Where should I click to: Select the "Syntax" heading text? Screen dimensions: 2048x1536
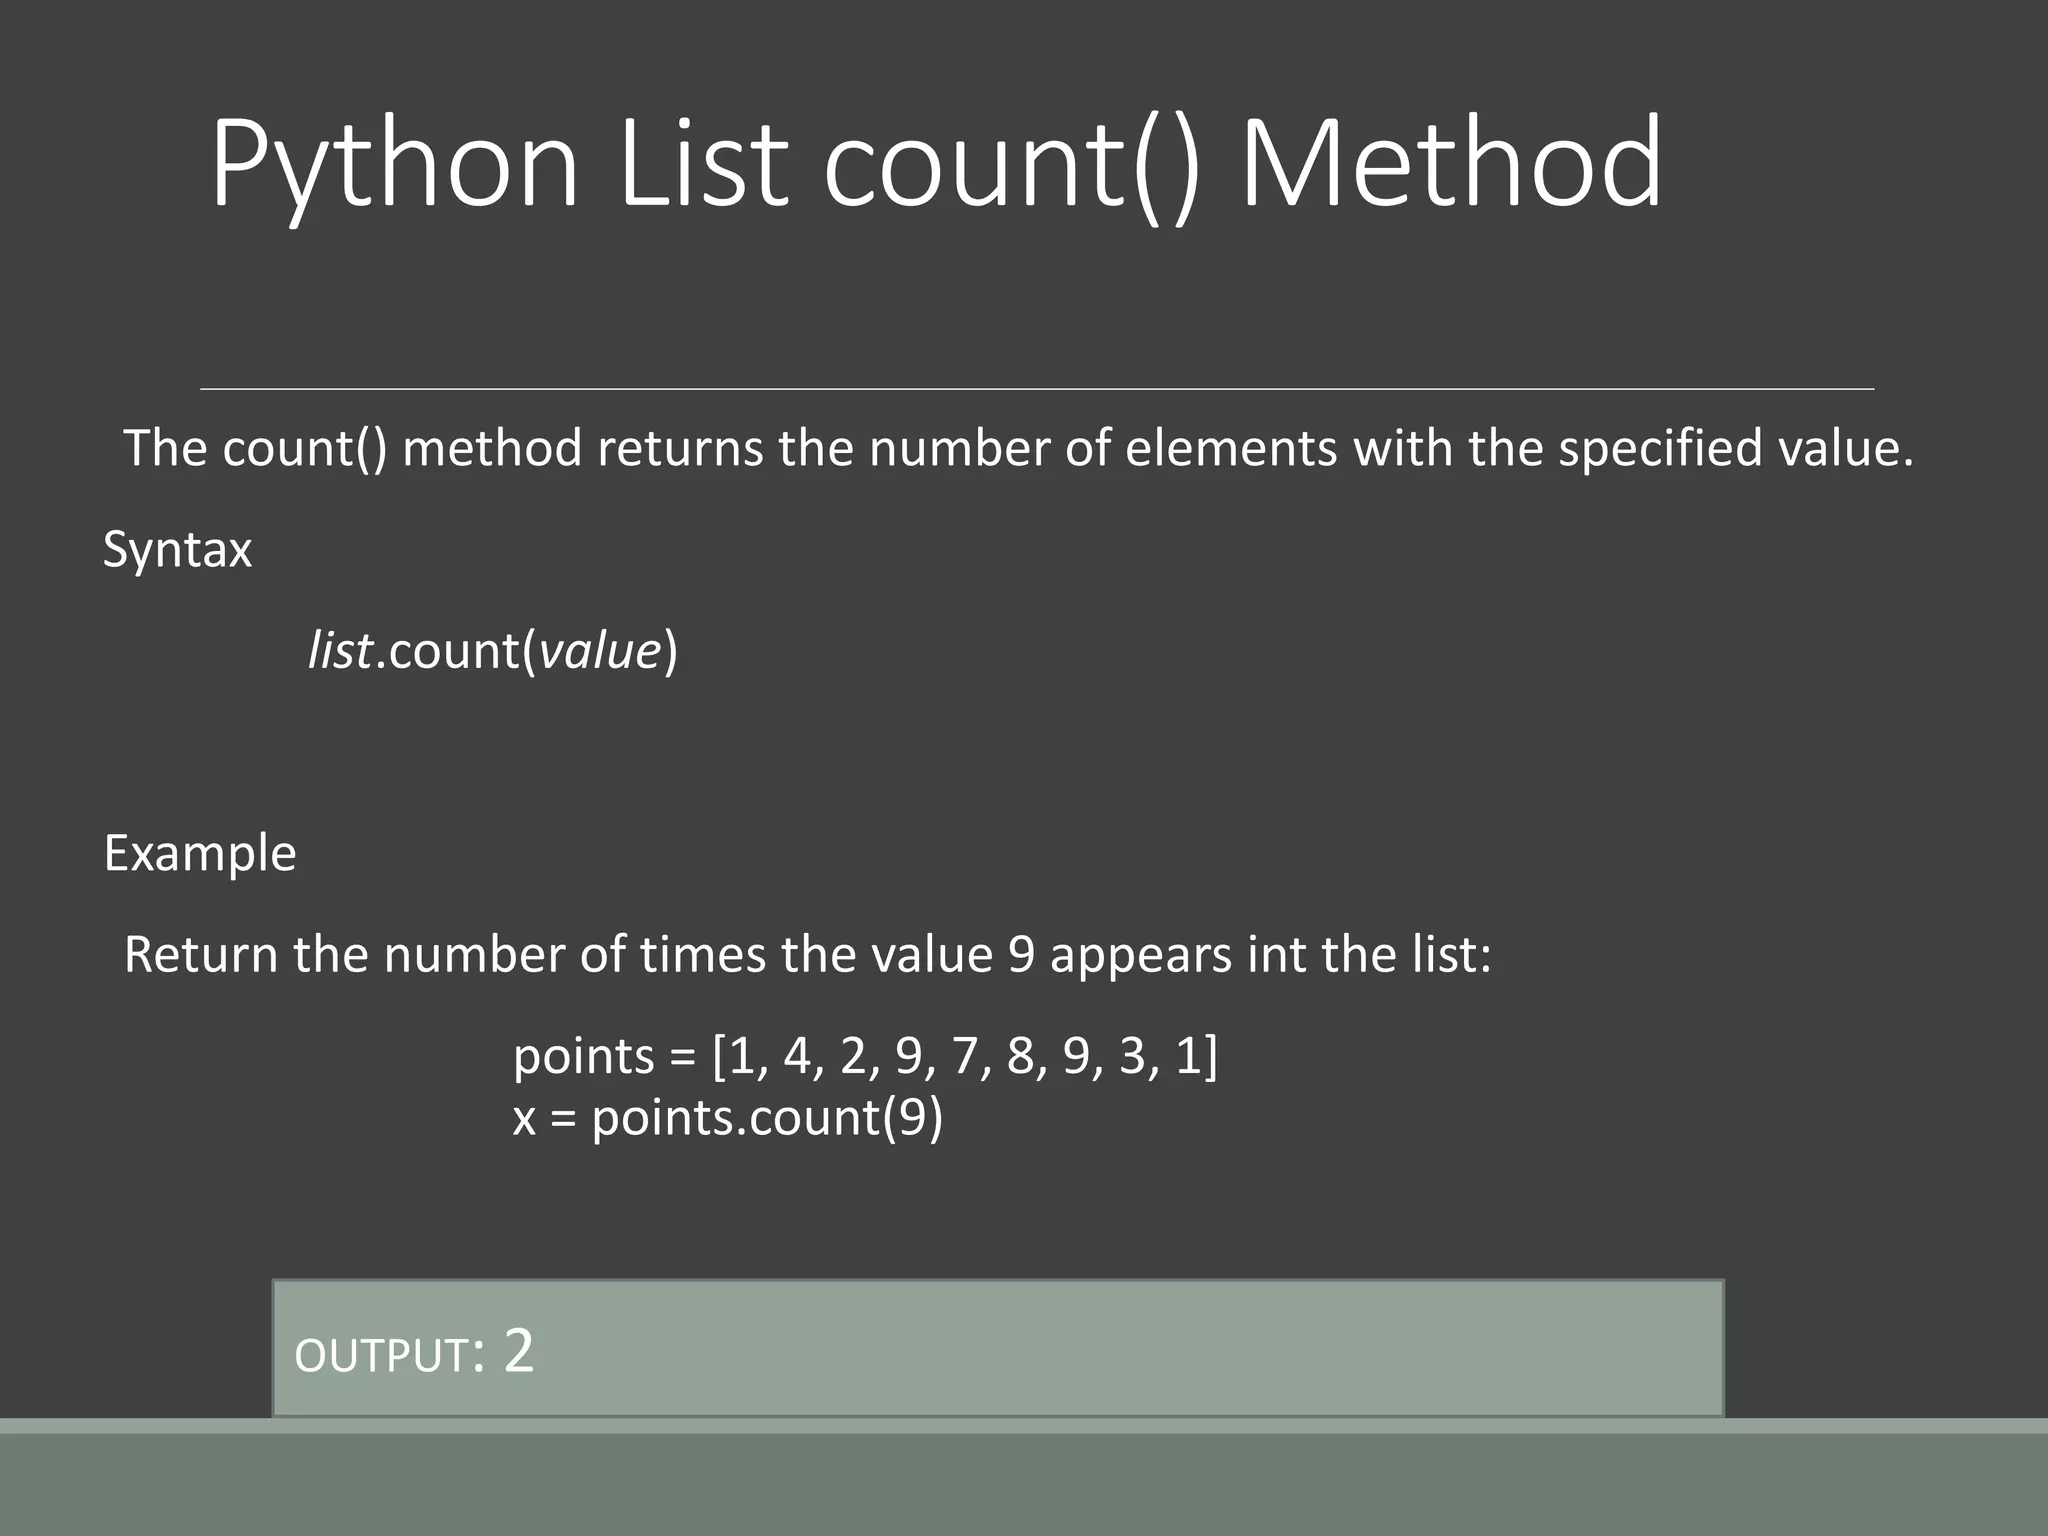point(177,550)
